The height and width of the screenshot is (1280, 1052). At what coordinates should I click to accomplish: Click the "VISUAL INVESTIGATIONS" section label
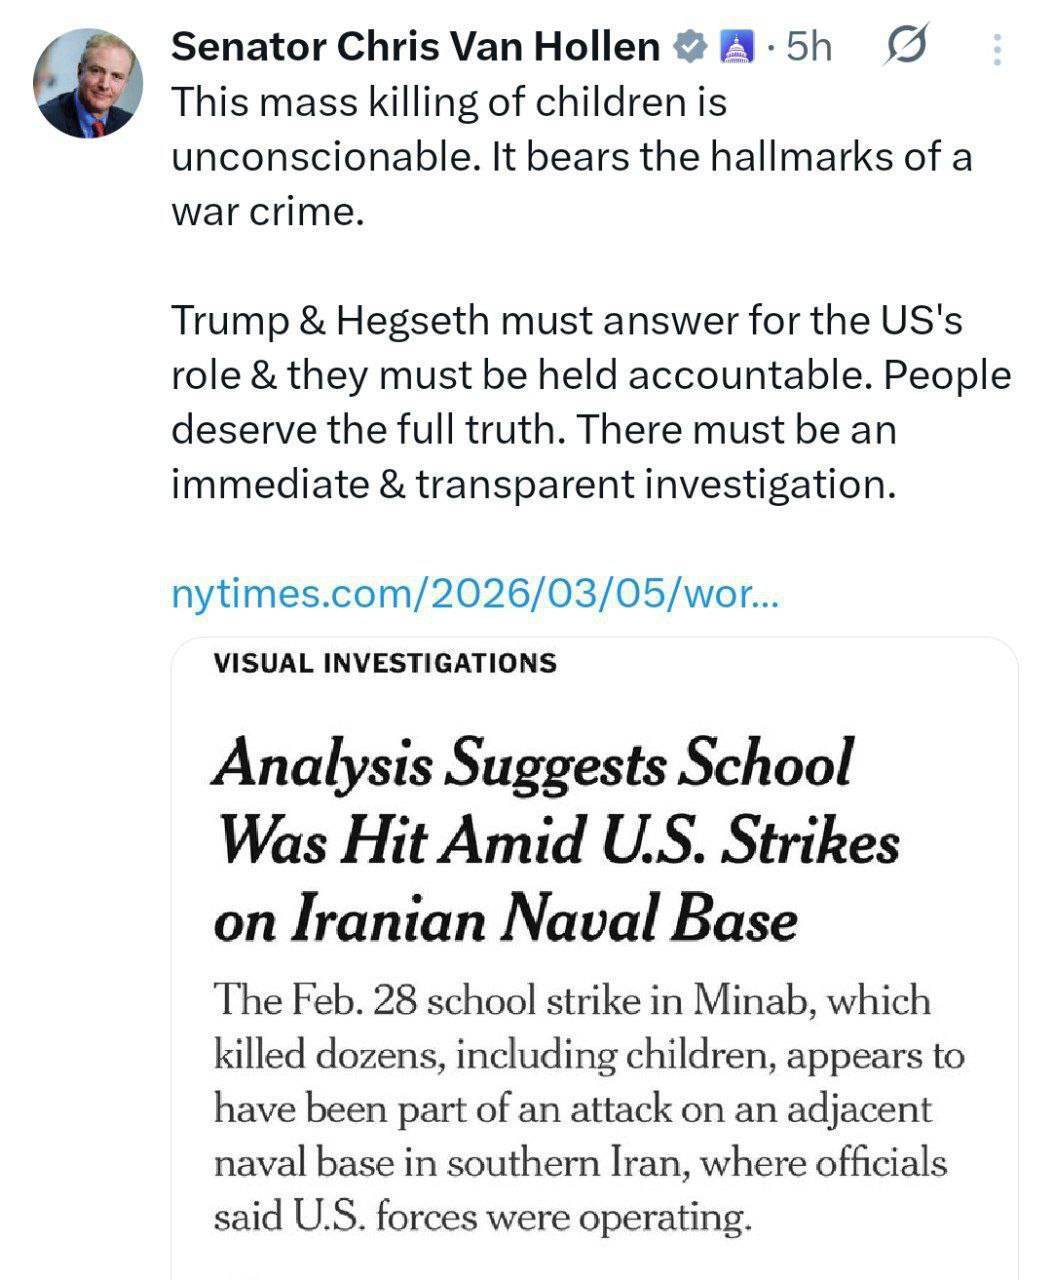(x=385, y=663)
